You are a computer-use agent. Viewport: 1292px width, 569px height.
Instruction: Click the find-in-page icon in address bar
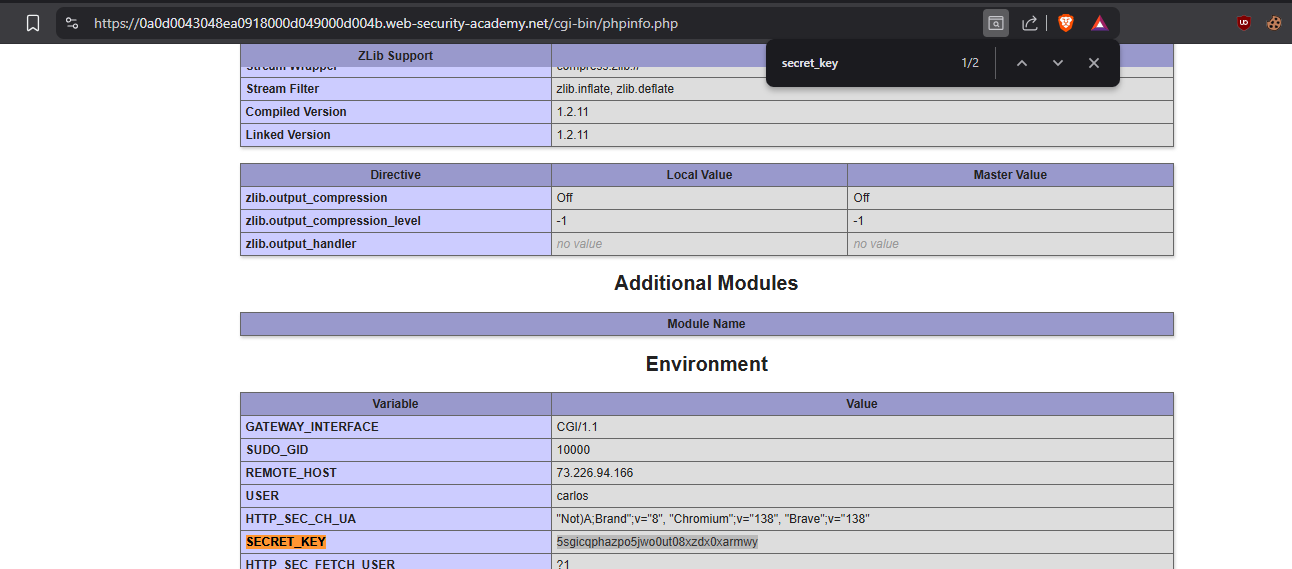995,23
